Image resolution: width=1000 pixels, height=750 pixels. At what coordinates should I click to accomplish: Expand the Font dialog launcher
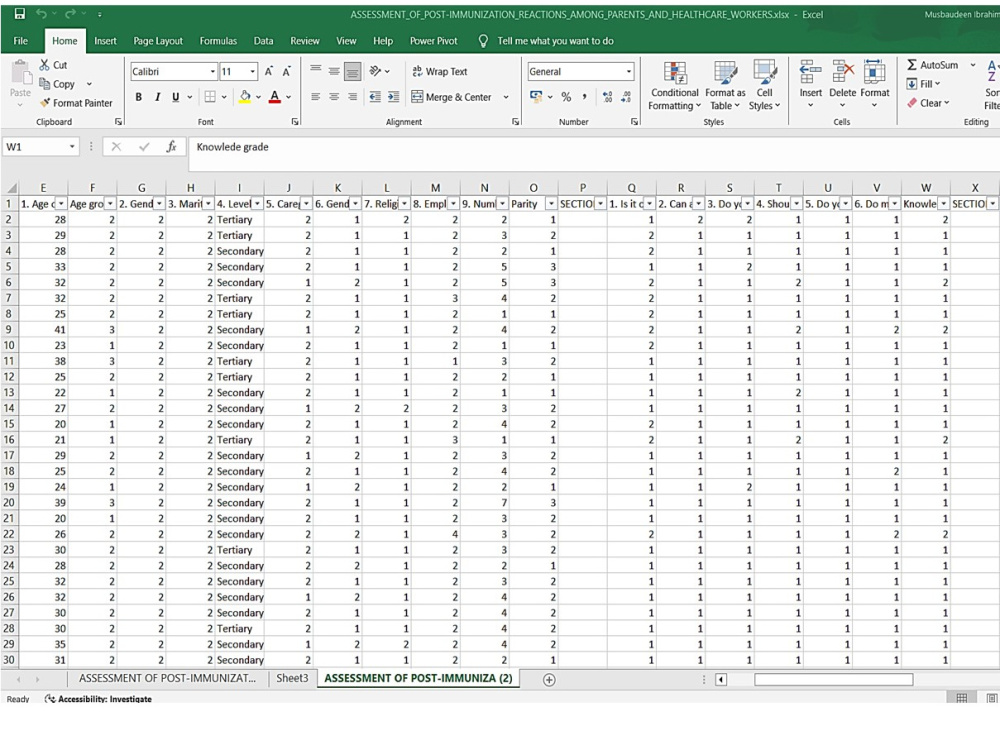point(295,121)
